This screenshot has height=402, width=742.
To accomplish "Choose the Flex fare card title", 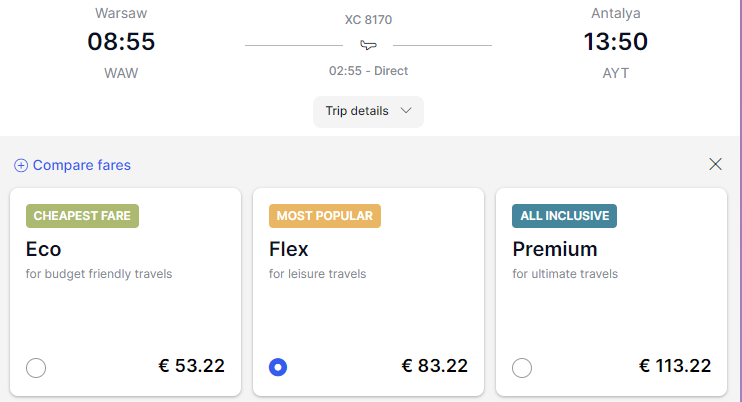I will pos(289,249).
